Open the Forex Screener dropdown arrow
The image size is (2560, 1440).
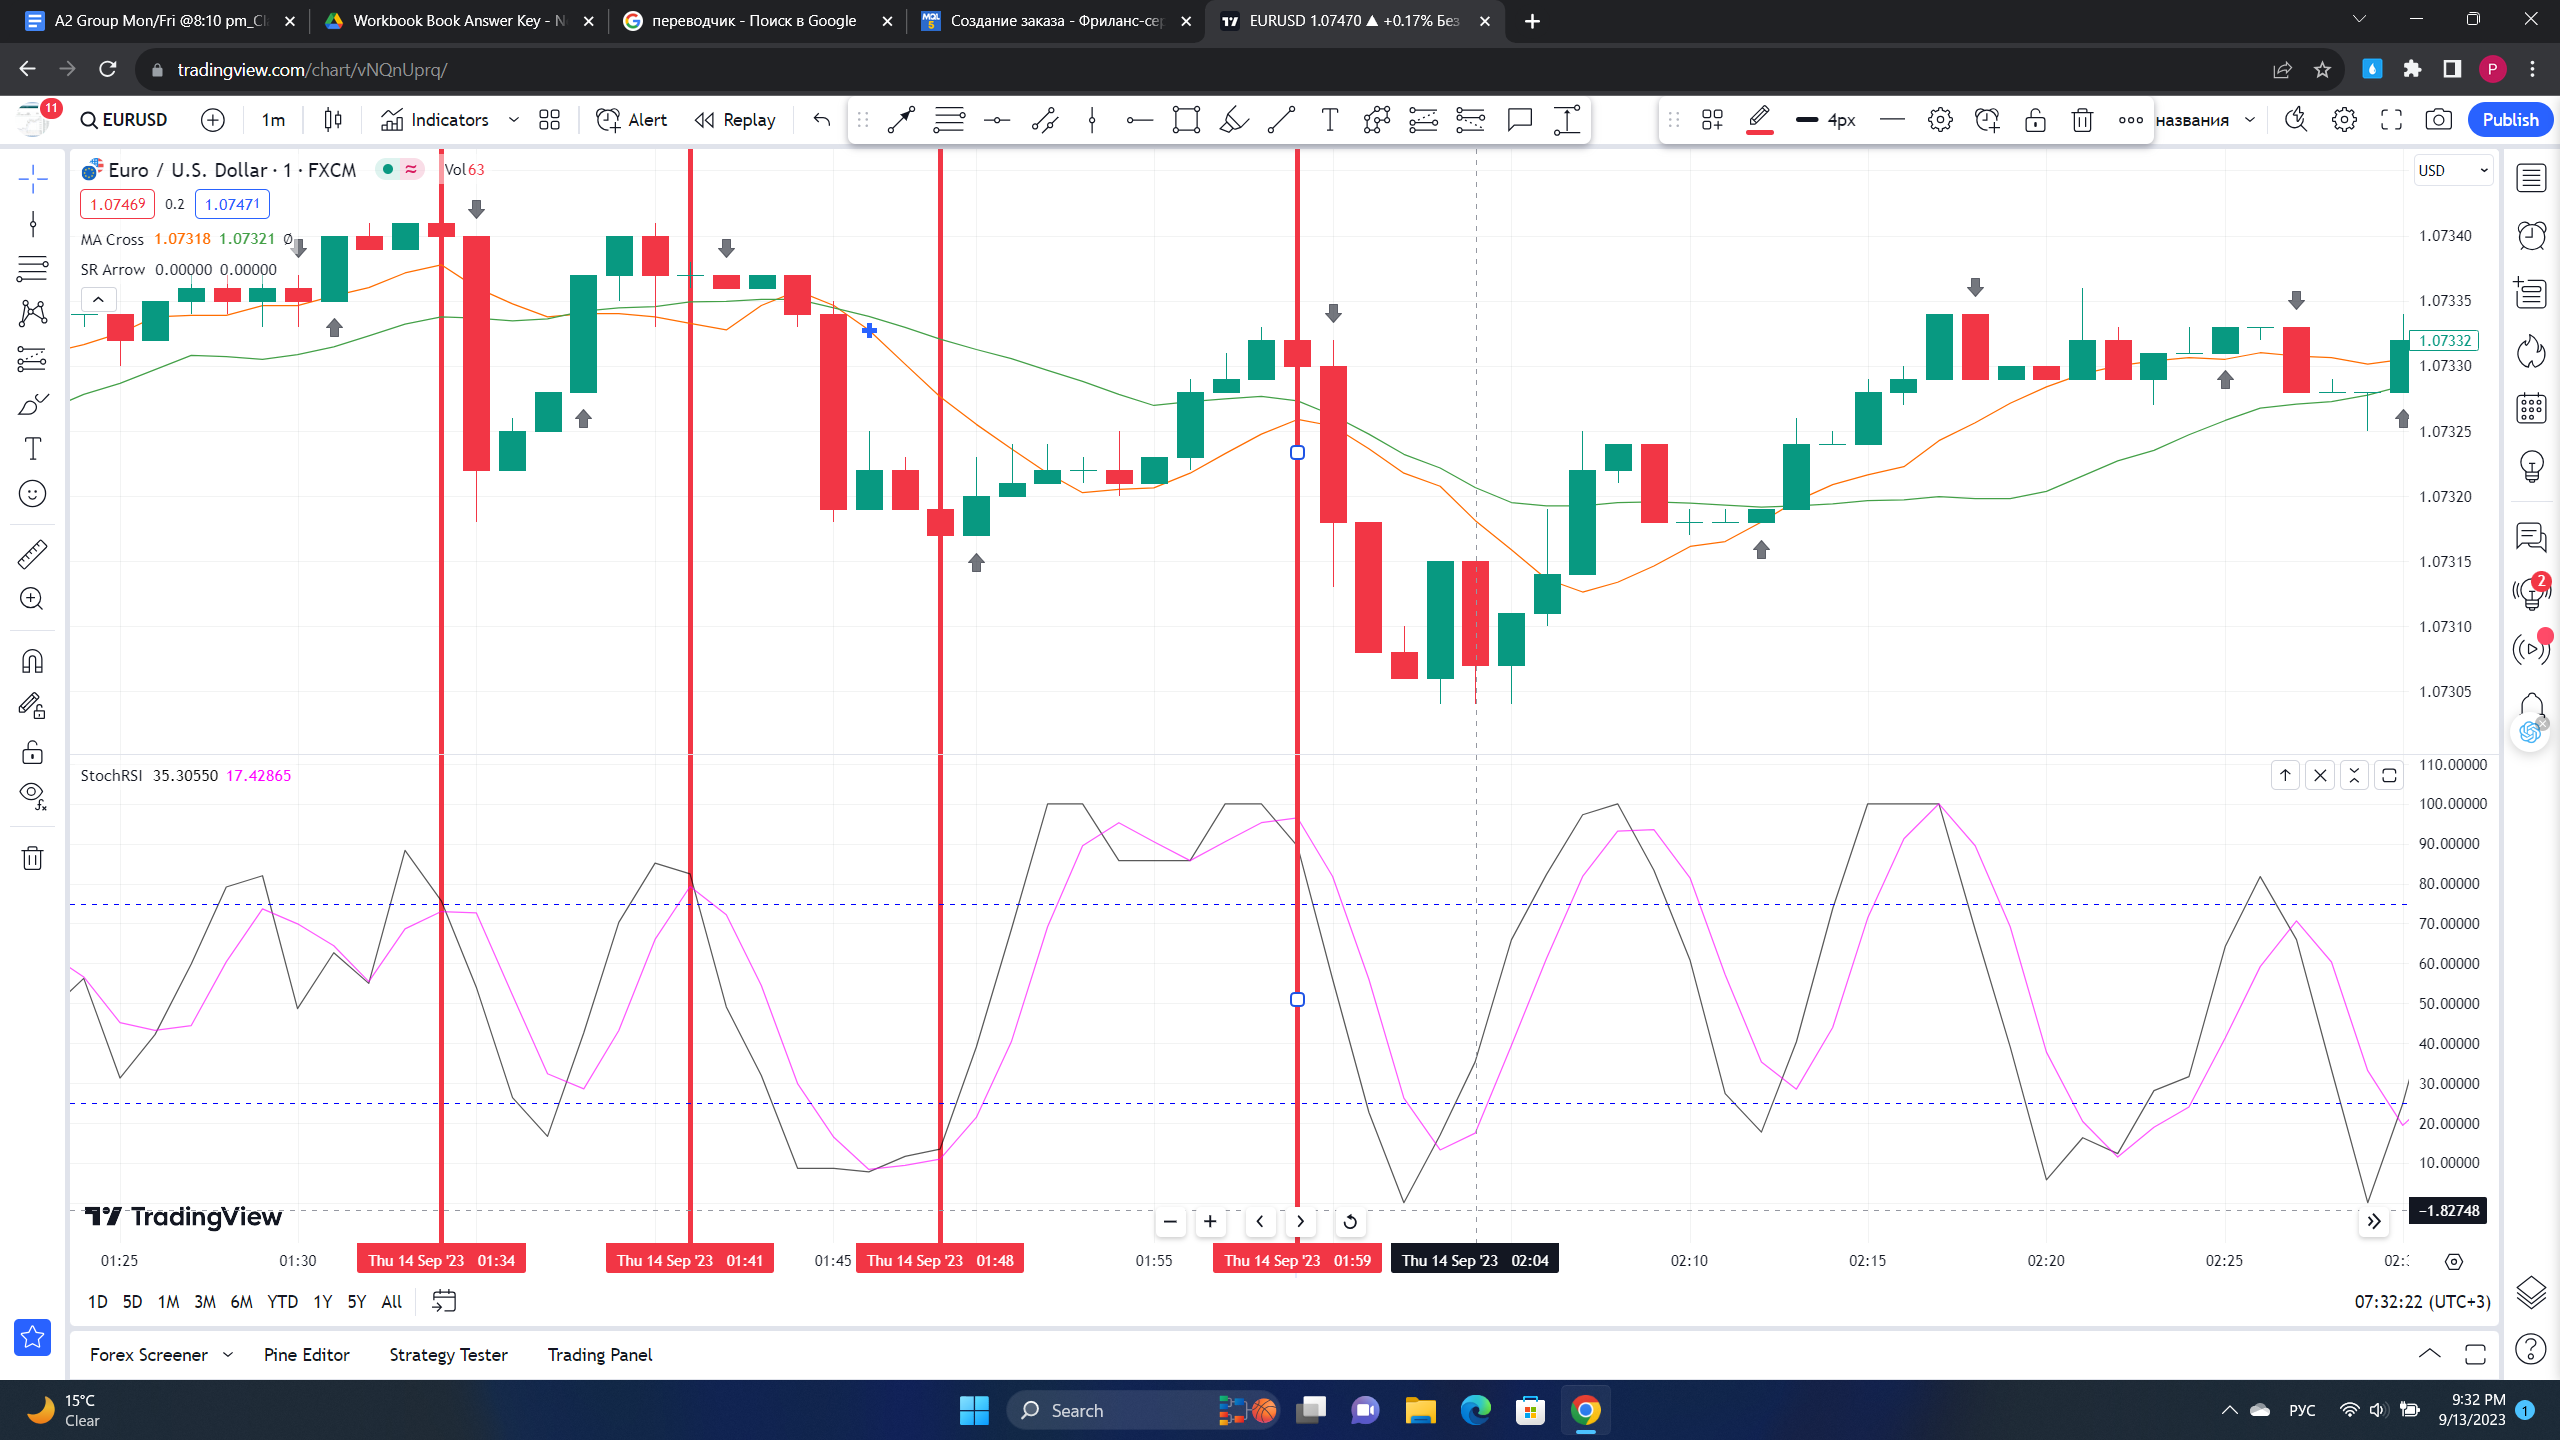pyautogui.click(x=228, y=1355)
